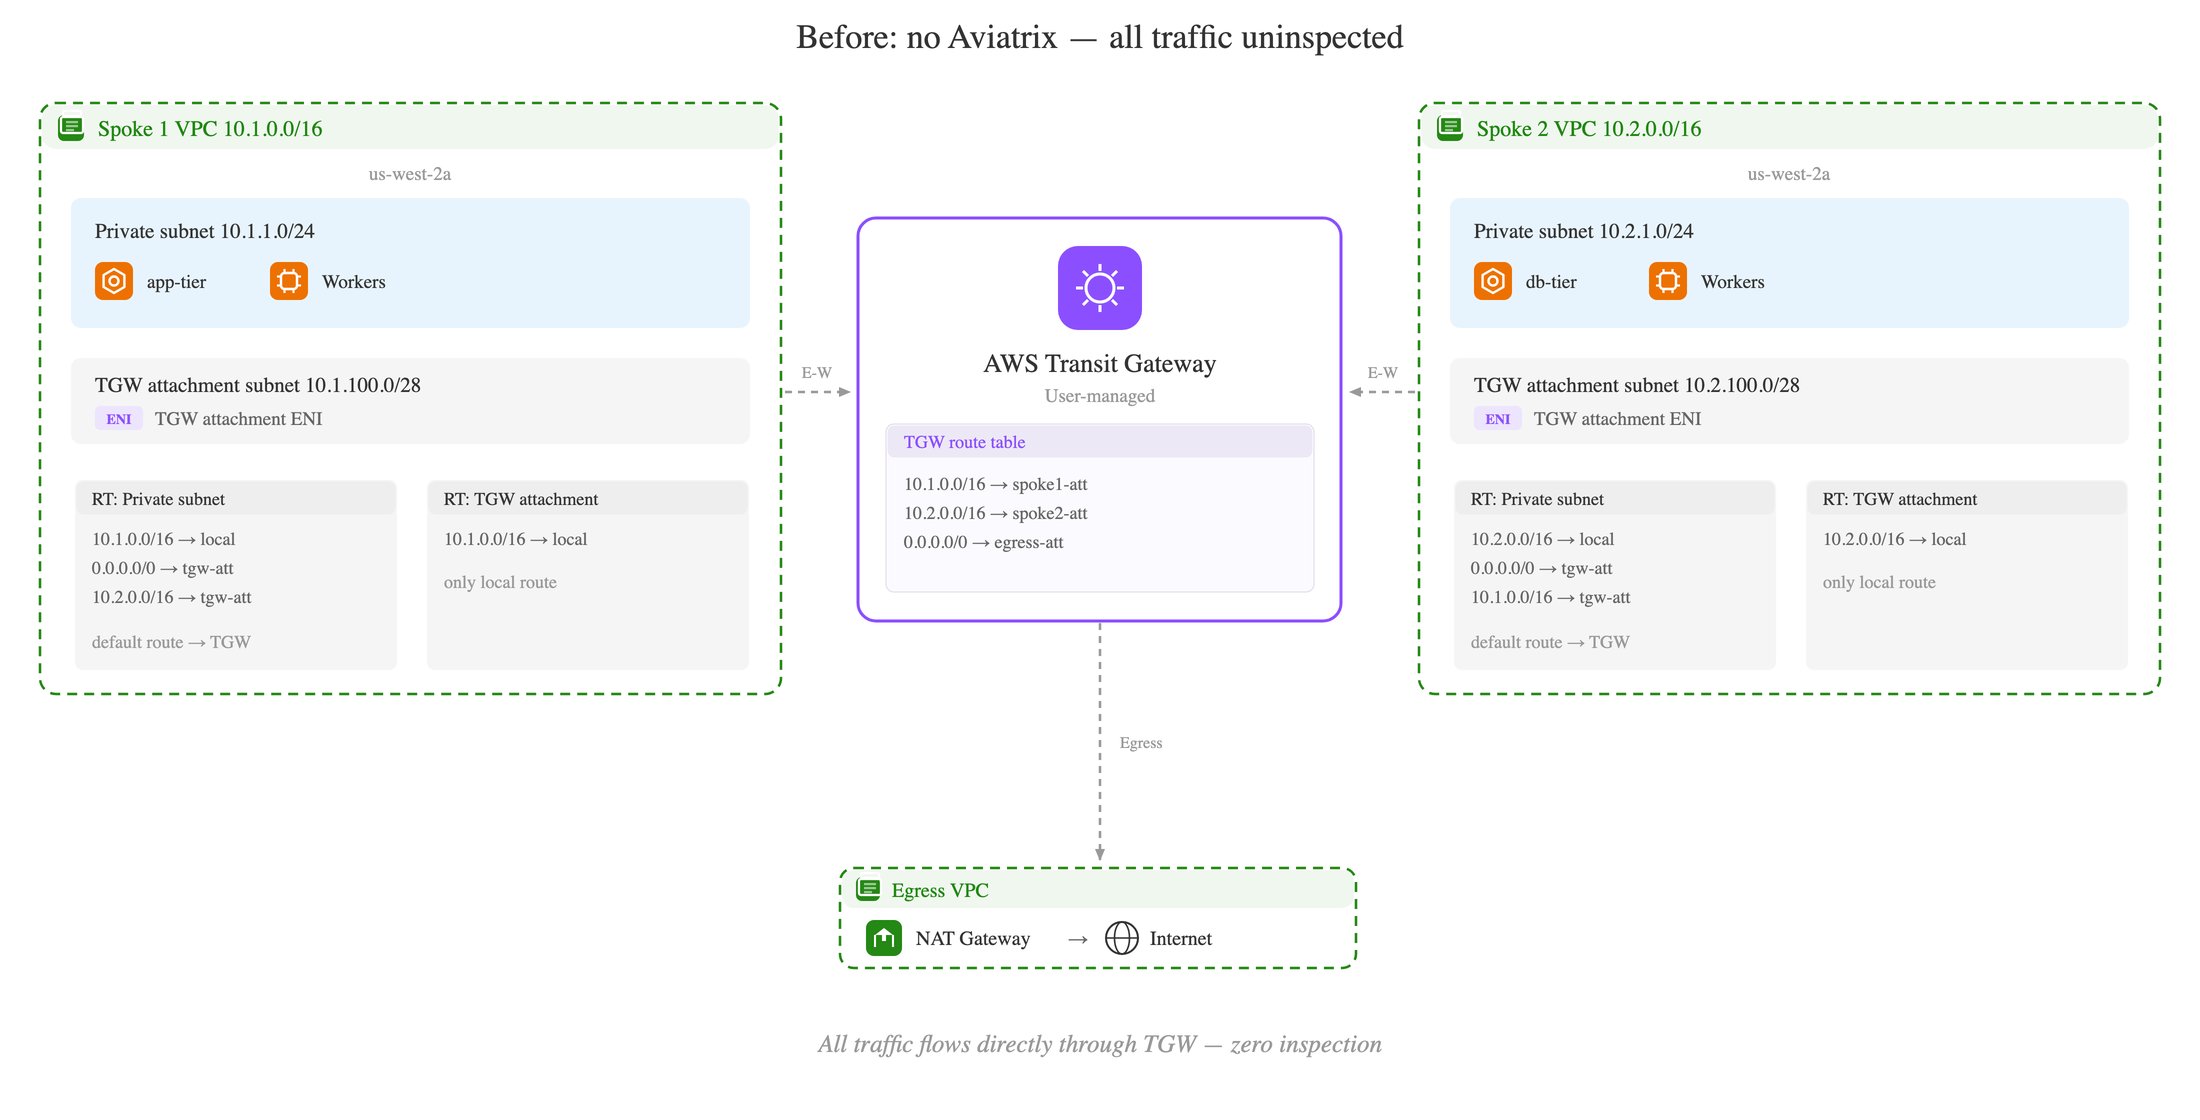This screenshot has height=1120, width=2200.
Task: Click the "RT: Private subnet" header in Spoke 2
Action: click(1615, 499)
